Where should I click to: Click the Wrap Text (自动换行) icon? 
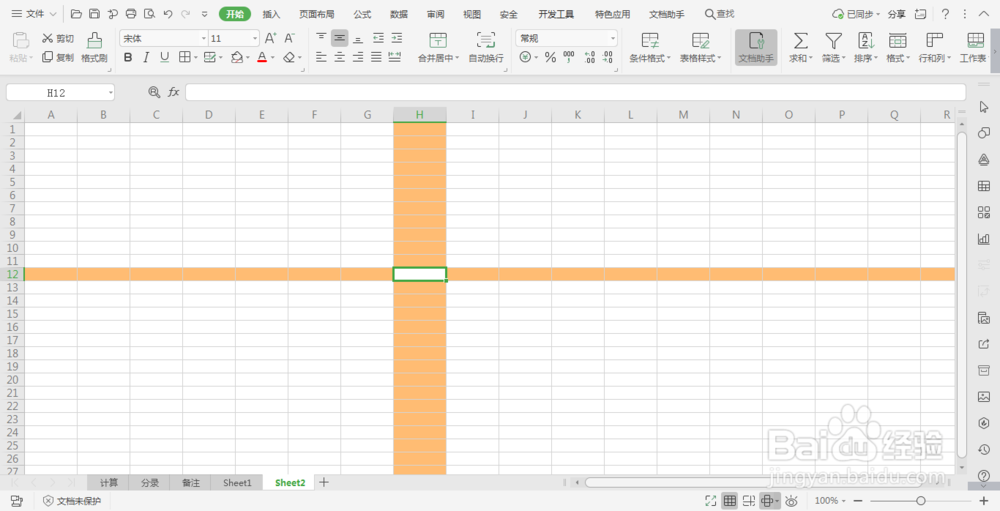486,40
